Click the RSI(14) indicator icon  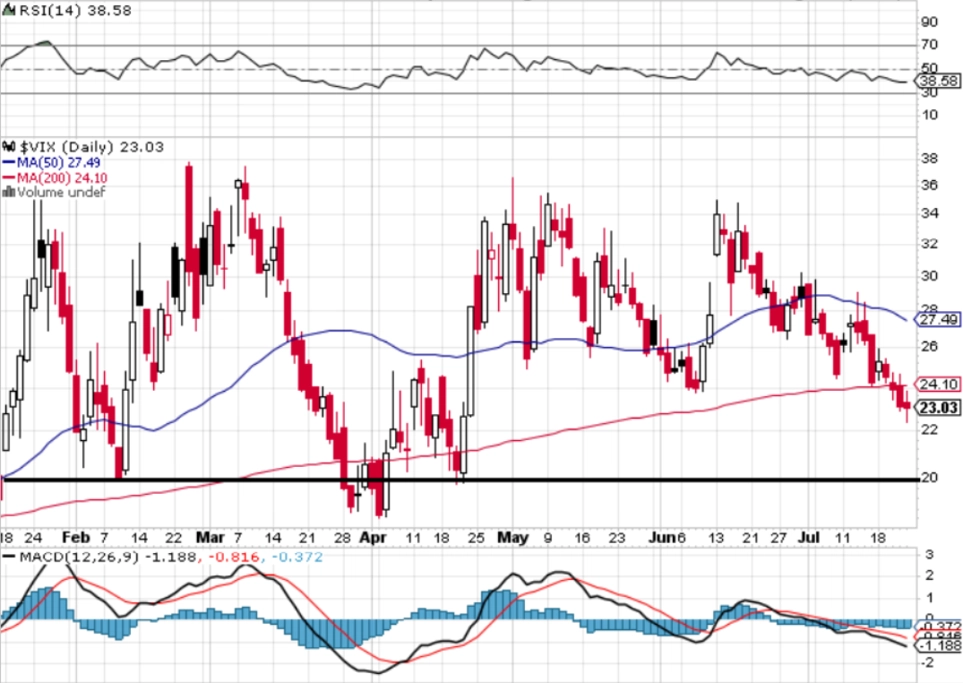coord(9,10)
